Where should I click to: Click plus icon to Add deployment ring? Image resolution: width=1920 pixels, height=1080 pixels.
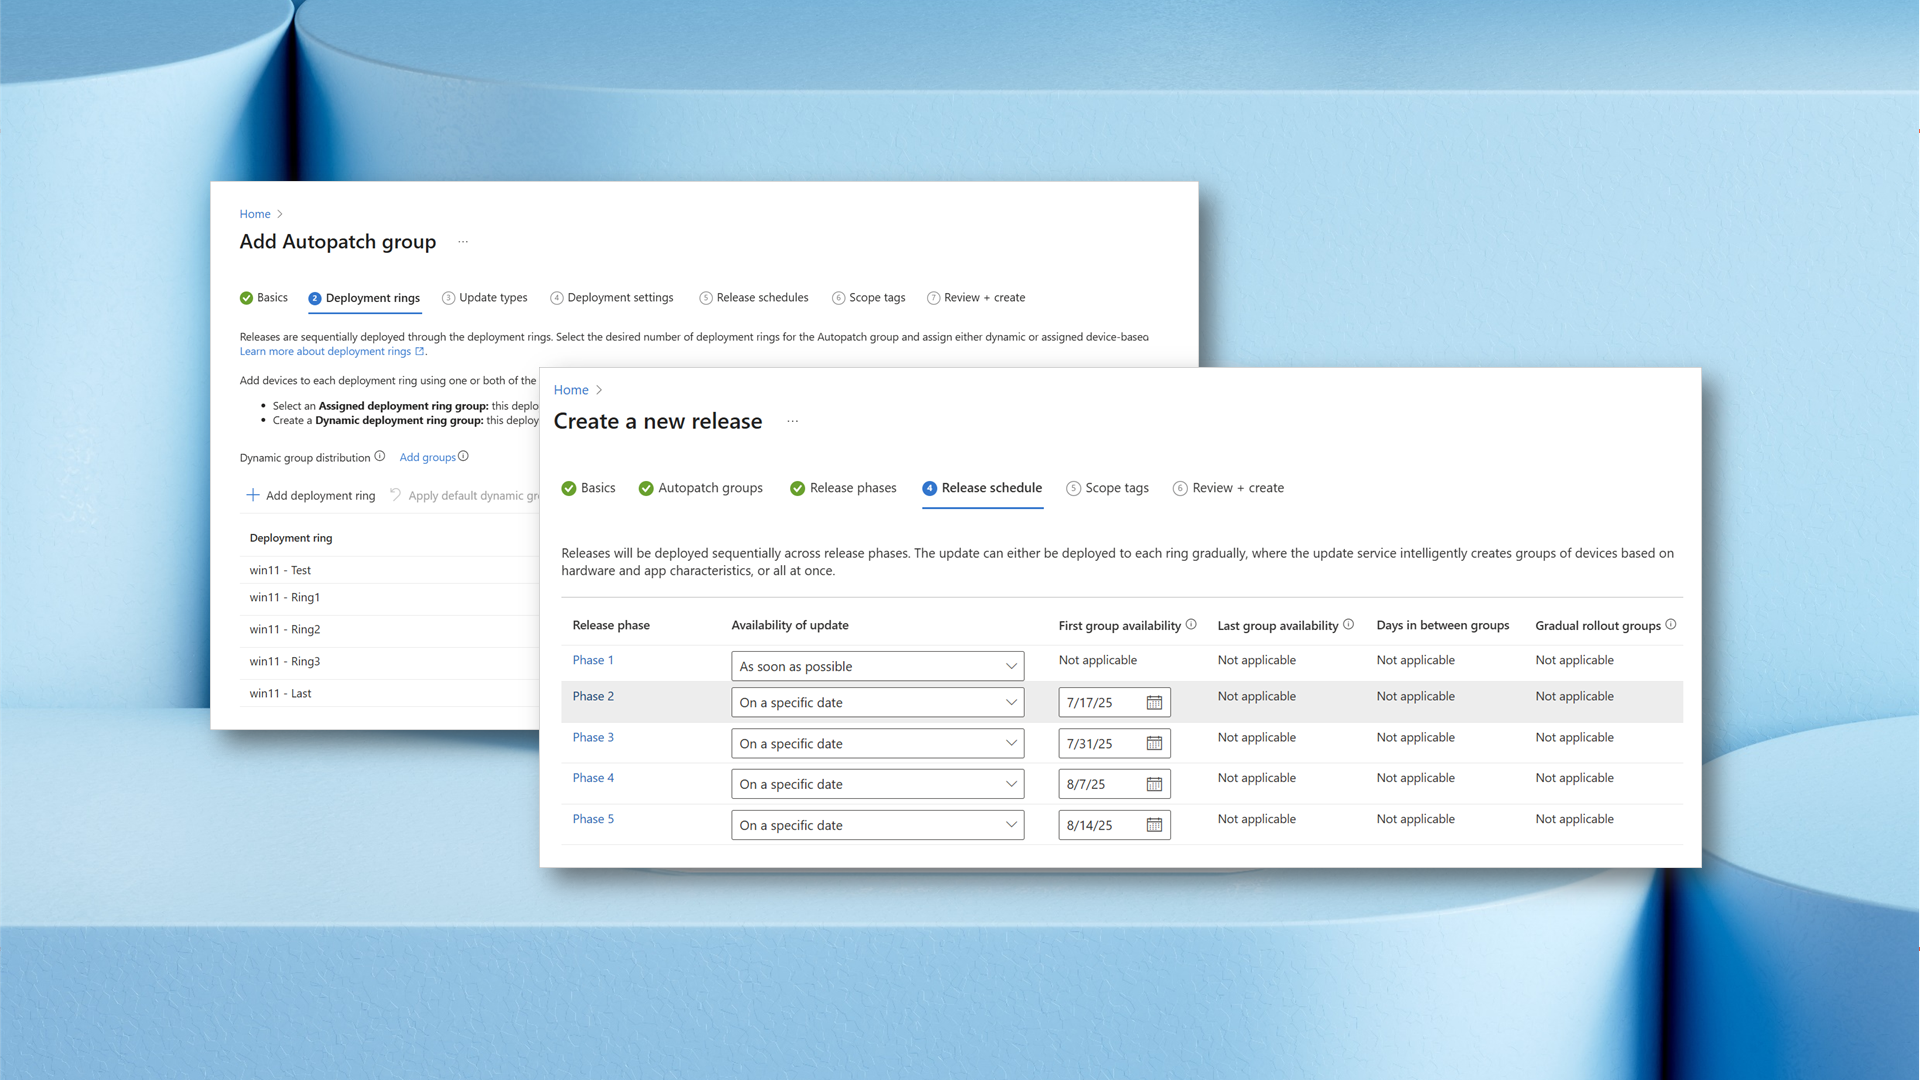[x=253, y=495]
